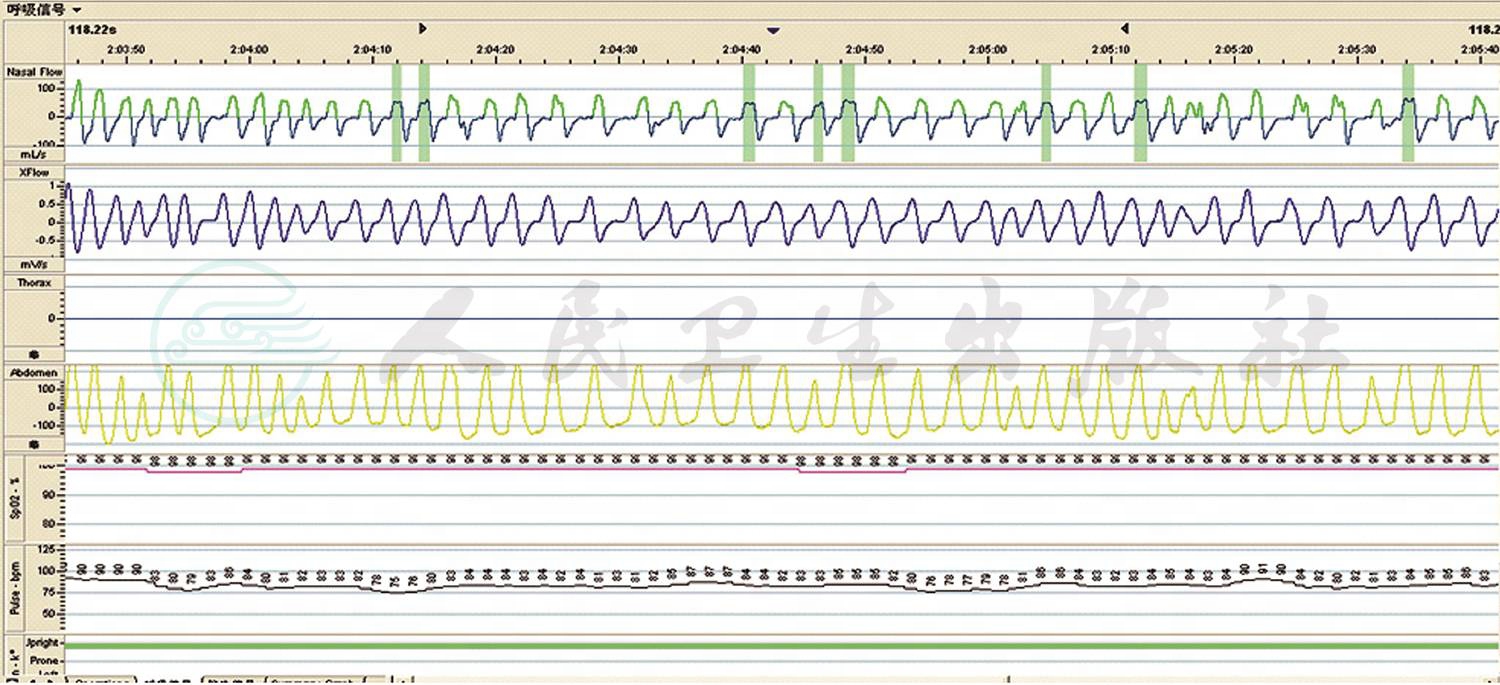Jump to the 2:04:00 time label
1500x685 pixels.
pyautogui.click(x=249, y=49)
